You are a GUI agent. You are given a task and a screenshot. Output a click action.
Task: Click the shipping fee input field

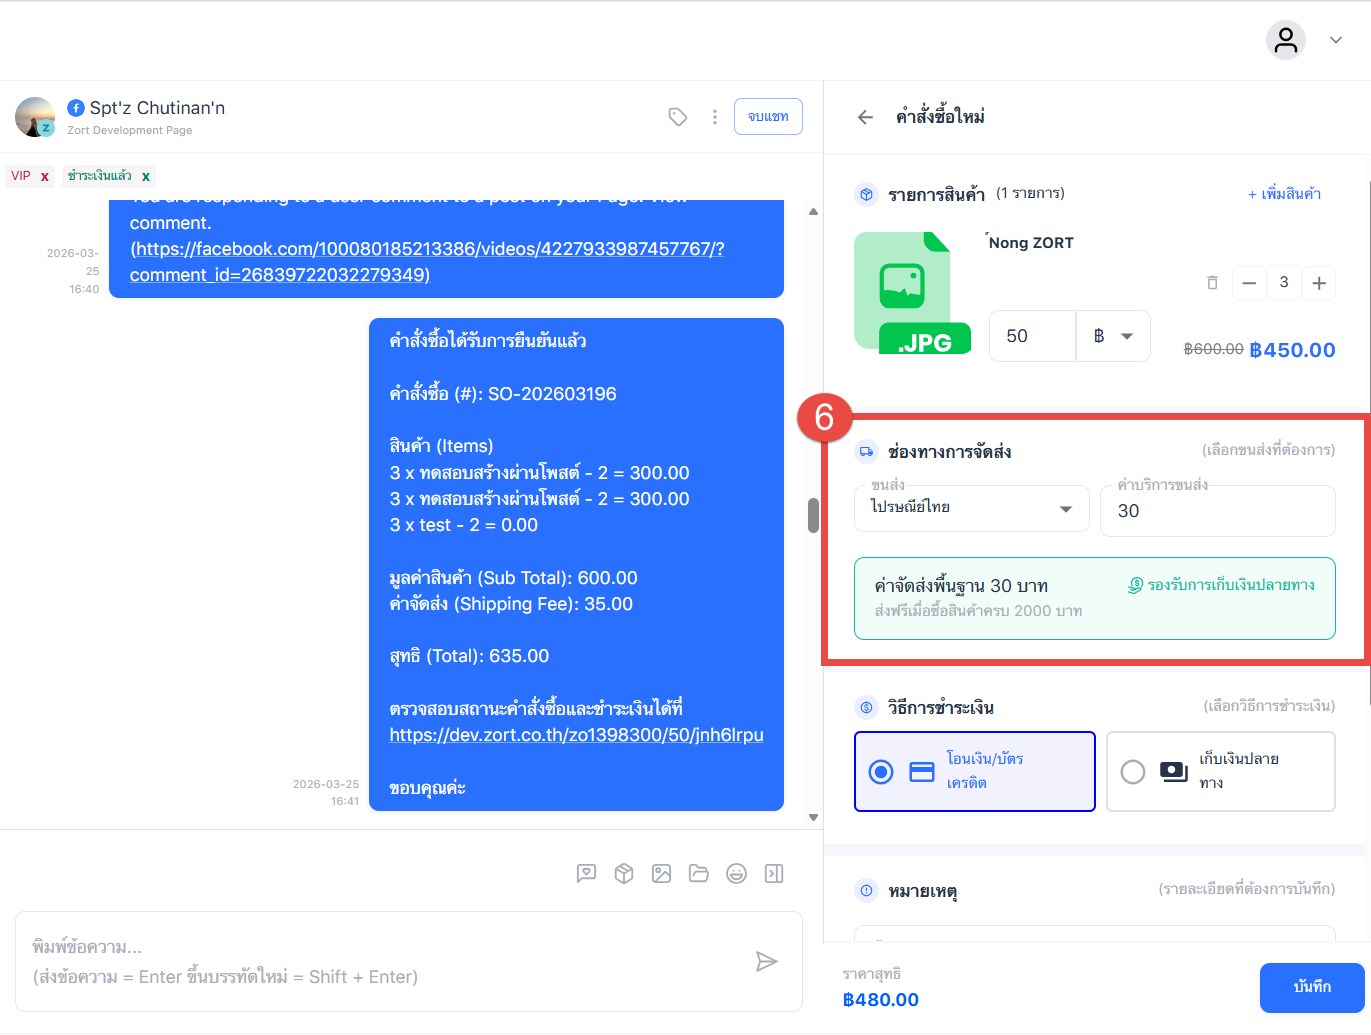(x=1217, y=511)
